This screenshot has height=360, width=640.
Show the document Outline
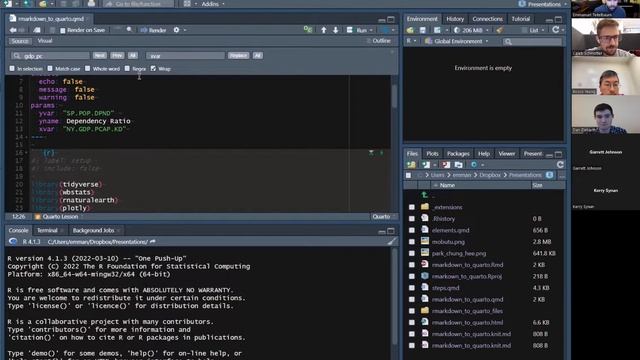(379, 41)
